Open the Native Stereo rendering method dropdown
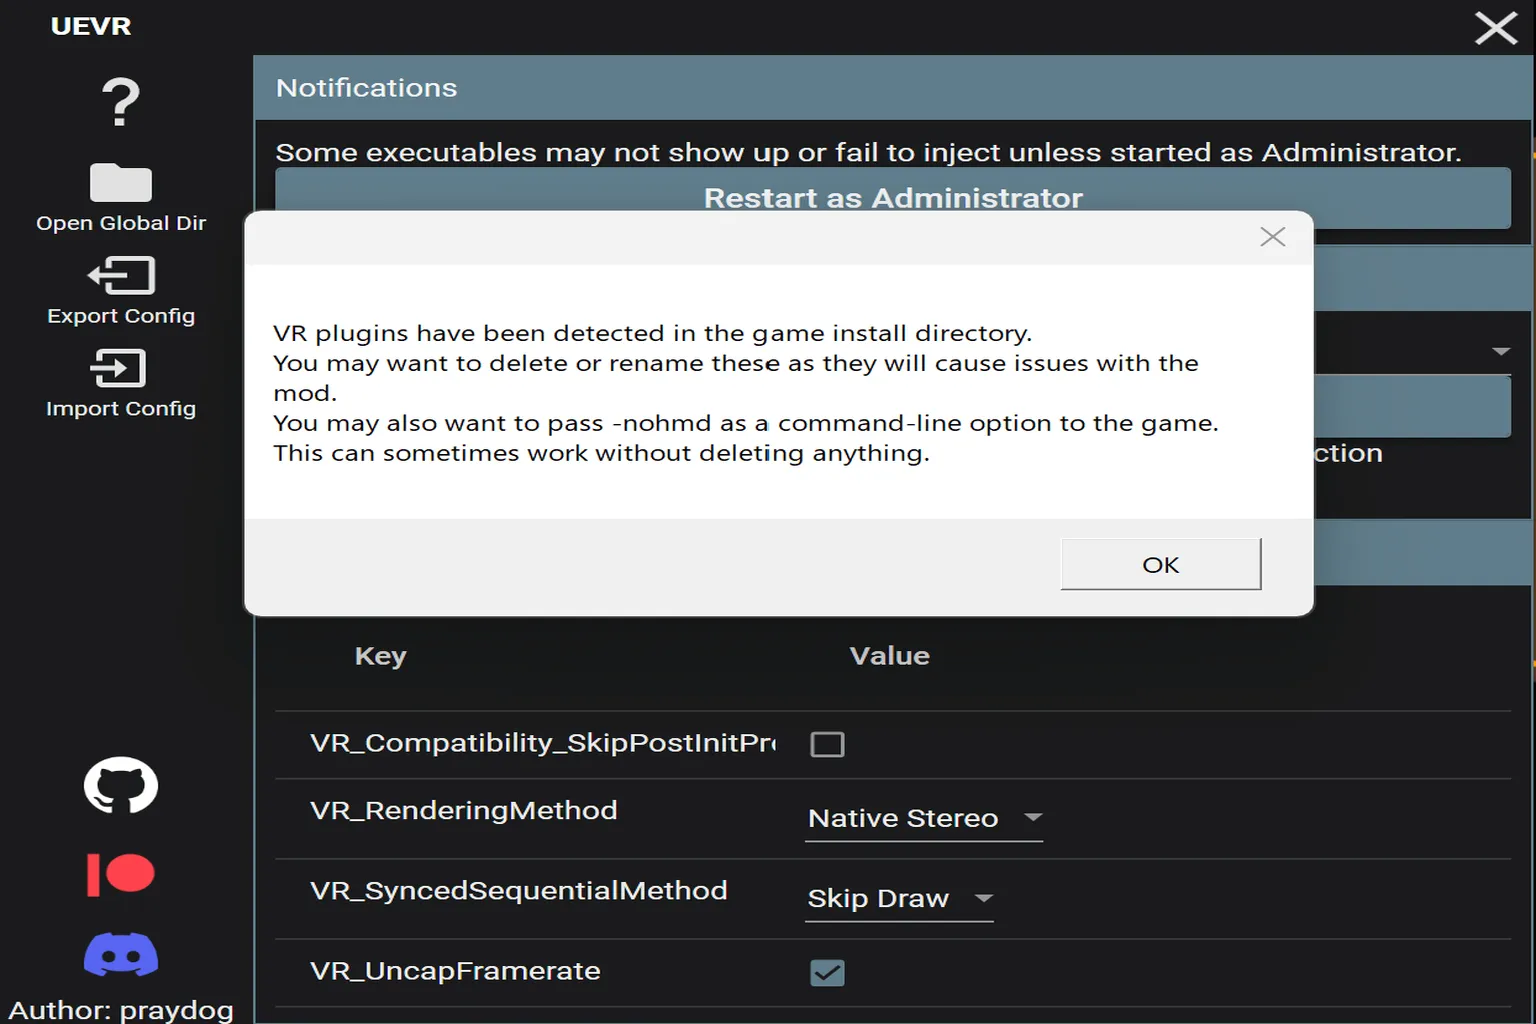This screenshot has height=1024, width=1536. tap(924, 819)
